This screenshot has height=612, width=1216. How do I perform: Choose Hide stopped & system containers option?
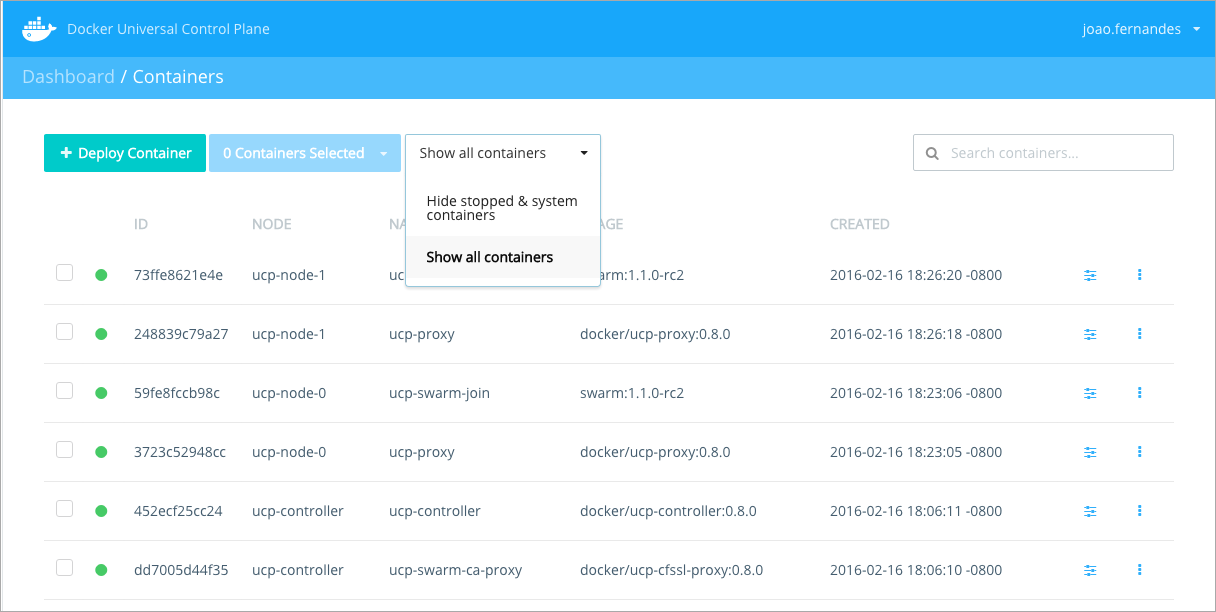click(502, 208)
